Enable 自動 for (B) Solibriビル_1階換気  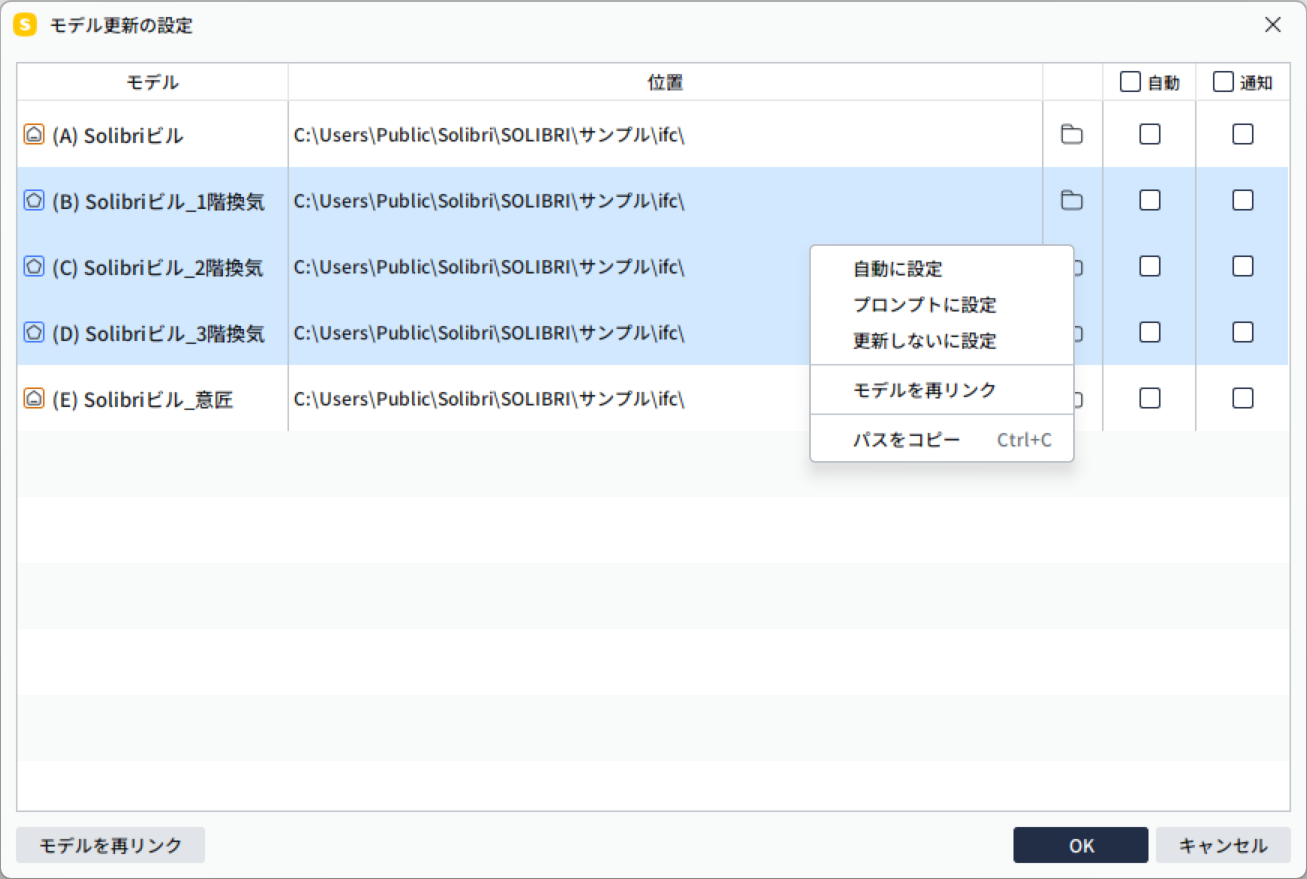click(1150, 200)
